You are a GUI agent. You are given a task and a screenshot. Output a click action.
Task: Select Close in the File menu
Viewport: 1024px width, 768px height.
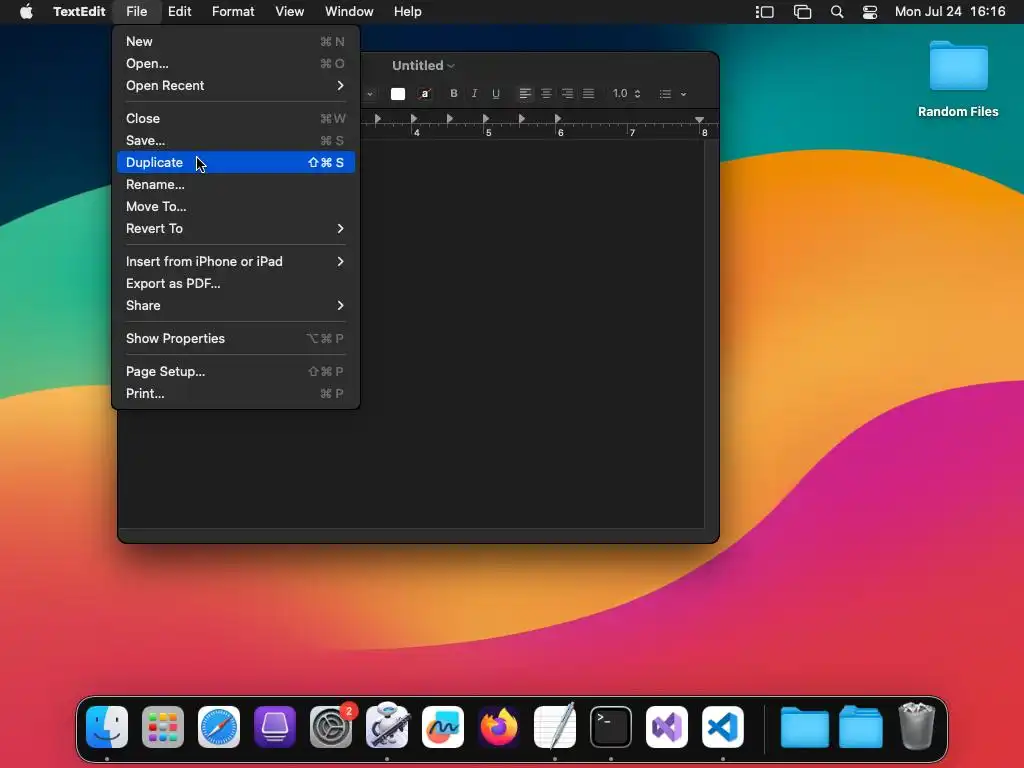(x=236, y=118)
